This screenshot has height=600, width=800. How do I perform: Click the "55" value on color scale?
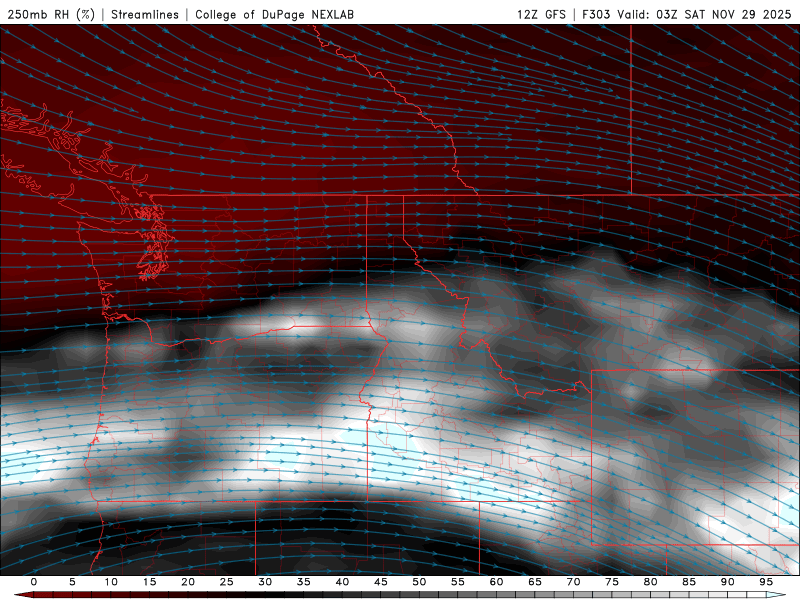tap(457, 582)
